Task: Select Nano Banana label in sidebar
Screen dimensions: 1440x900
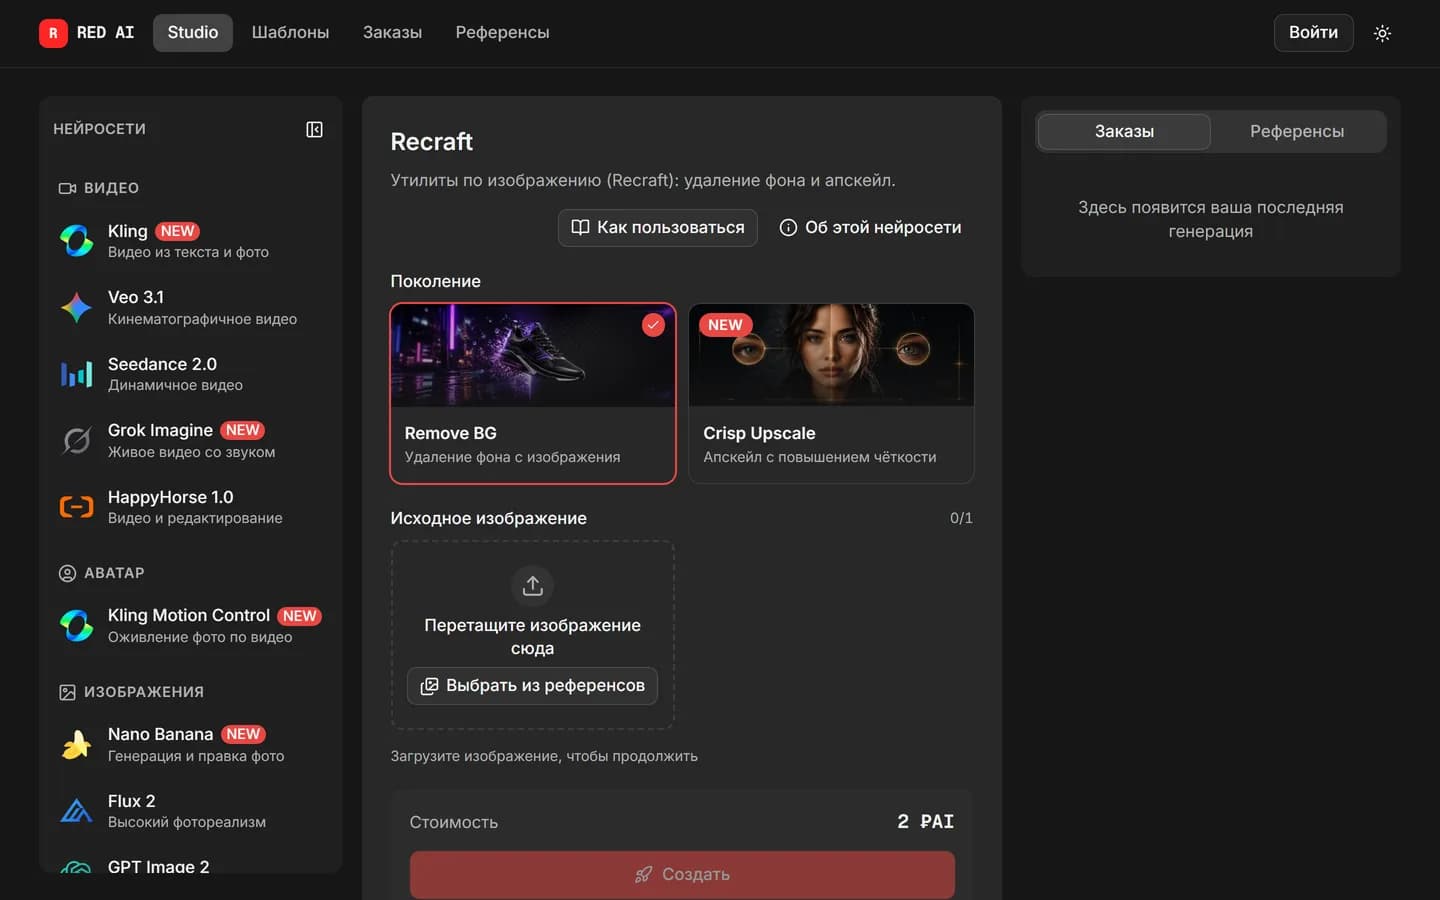Action: click(x=160, y=734)
